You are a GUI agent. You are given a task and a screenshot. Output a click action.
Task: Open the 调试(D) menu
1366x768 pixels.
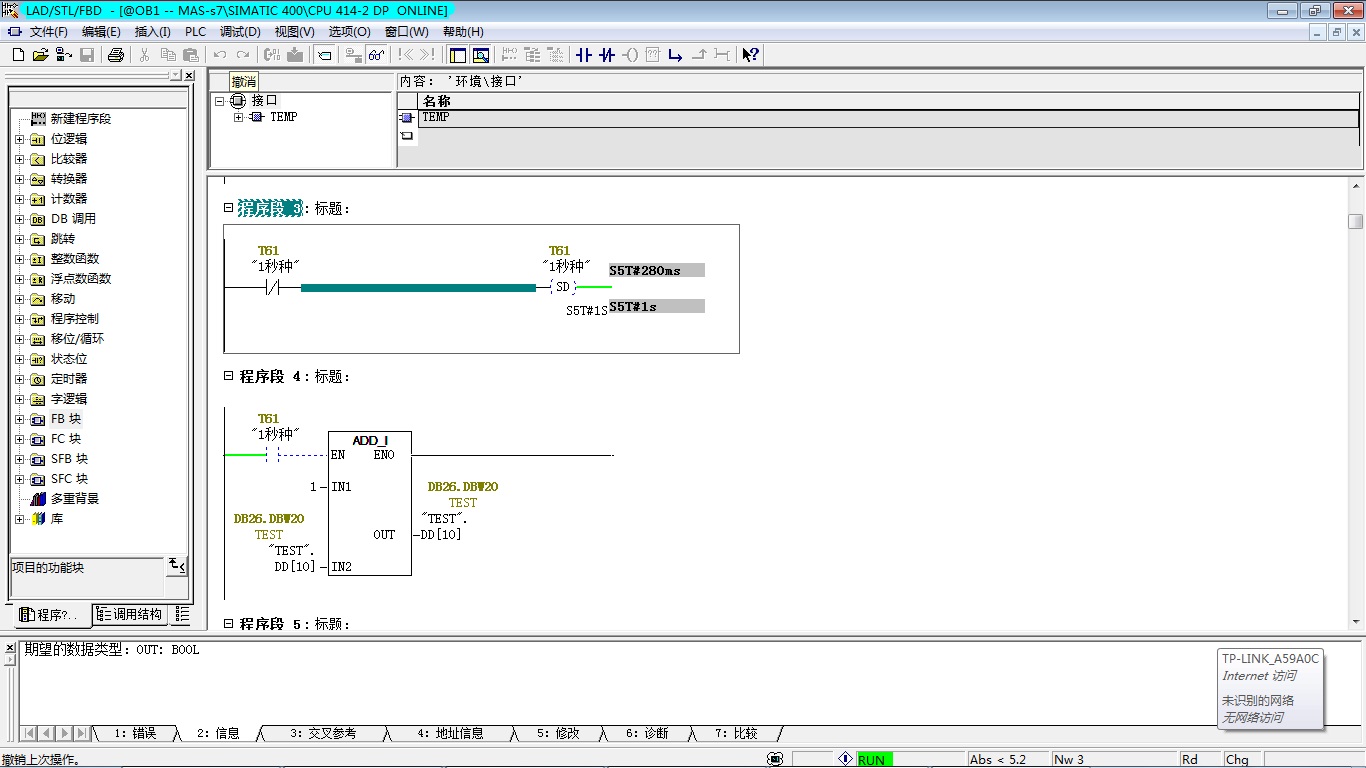pyautogui.click(x=240, y=32)
